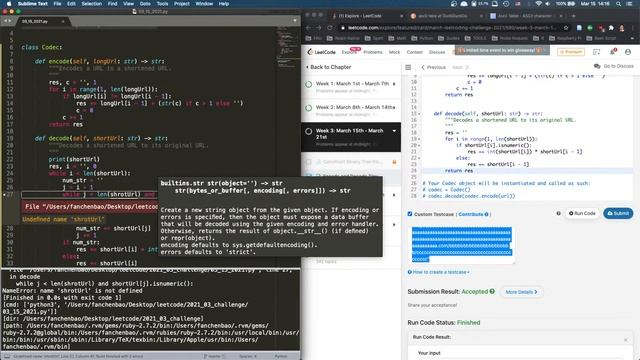640x360 pixels.
Task: Close the Explore - LeetCode browser tab
Action: [x=402, y=16]
